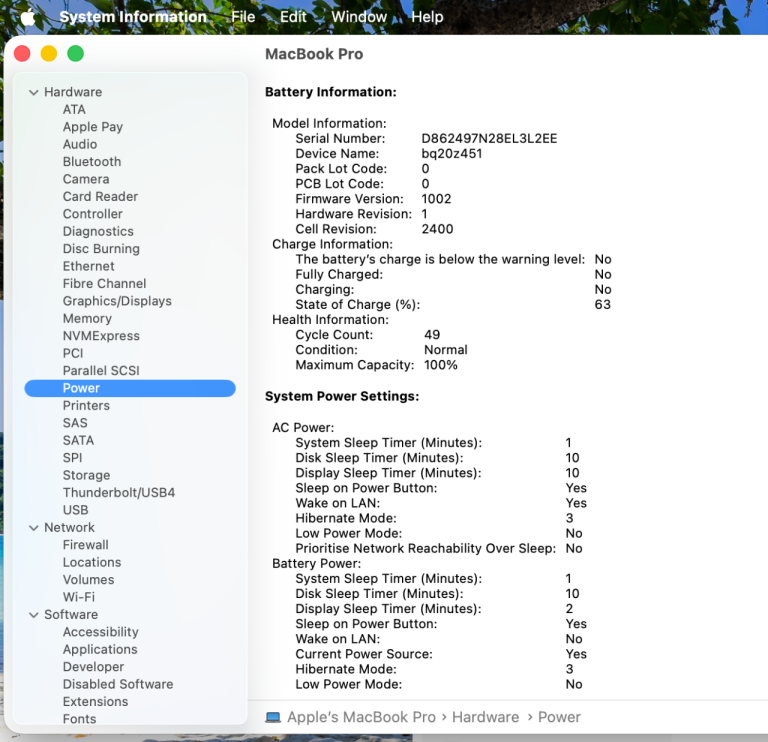Image resolution: width=768 pixels, height=742 pixels.
Task: Click the laptop icon in path bar
Action: [x=273, y=718]
